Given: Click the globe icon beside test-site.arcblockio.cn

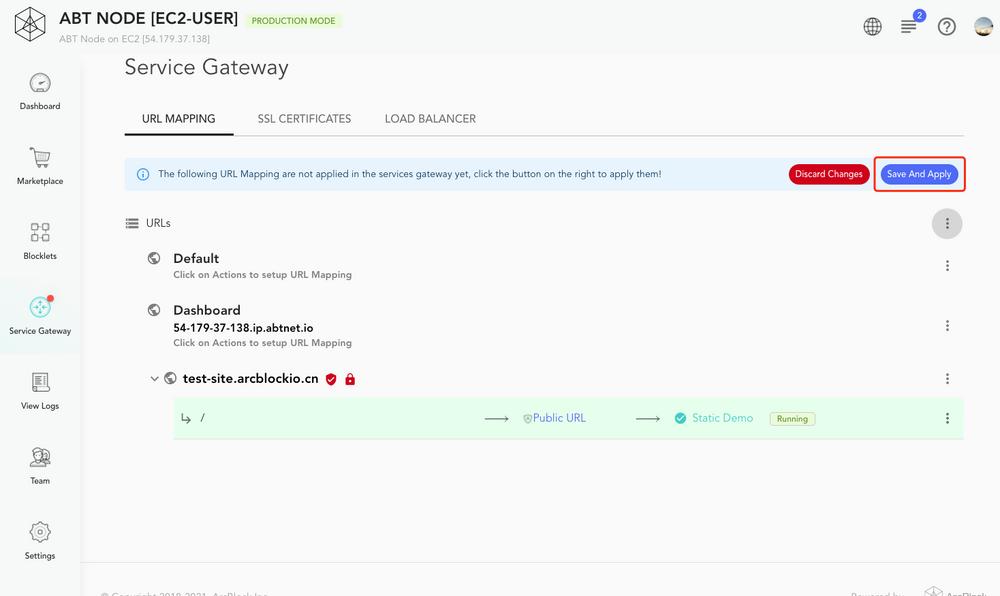Looking at the screenshot, I should click(x=170, y=378).
